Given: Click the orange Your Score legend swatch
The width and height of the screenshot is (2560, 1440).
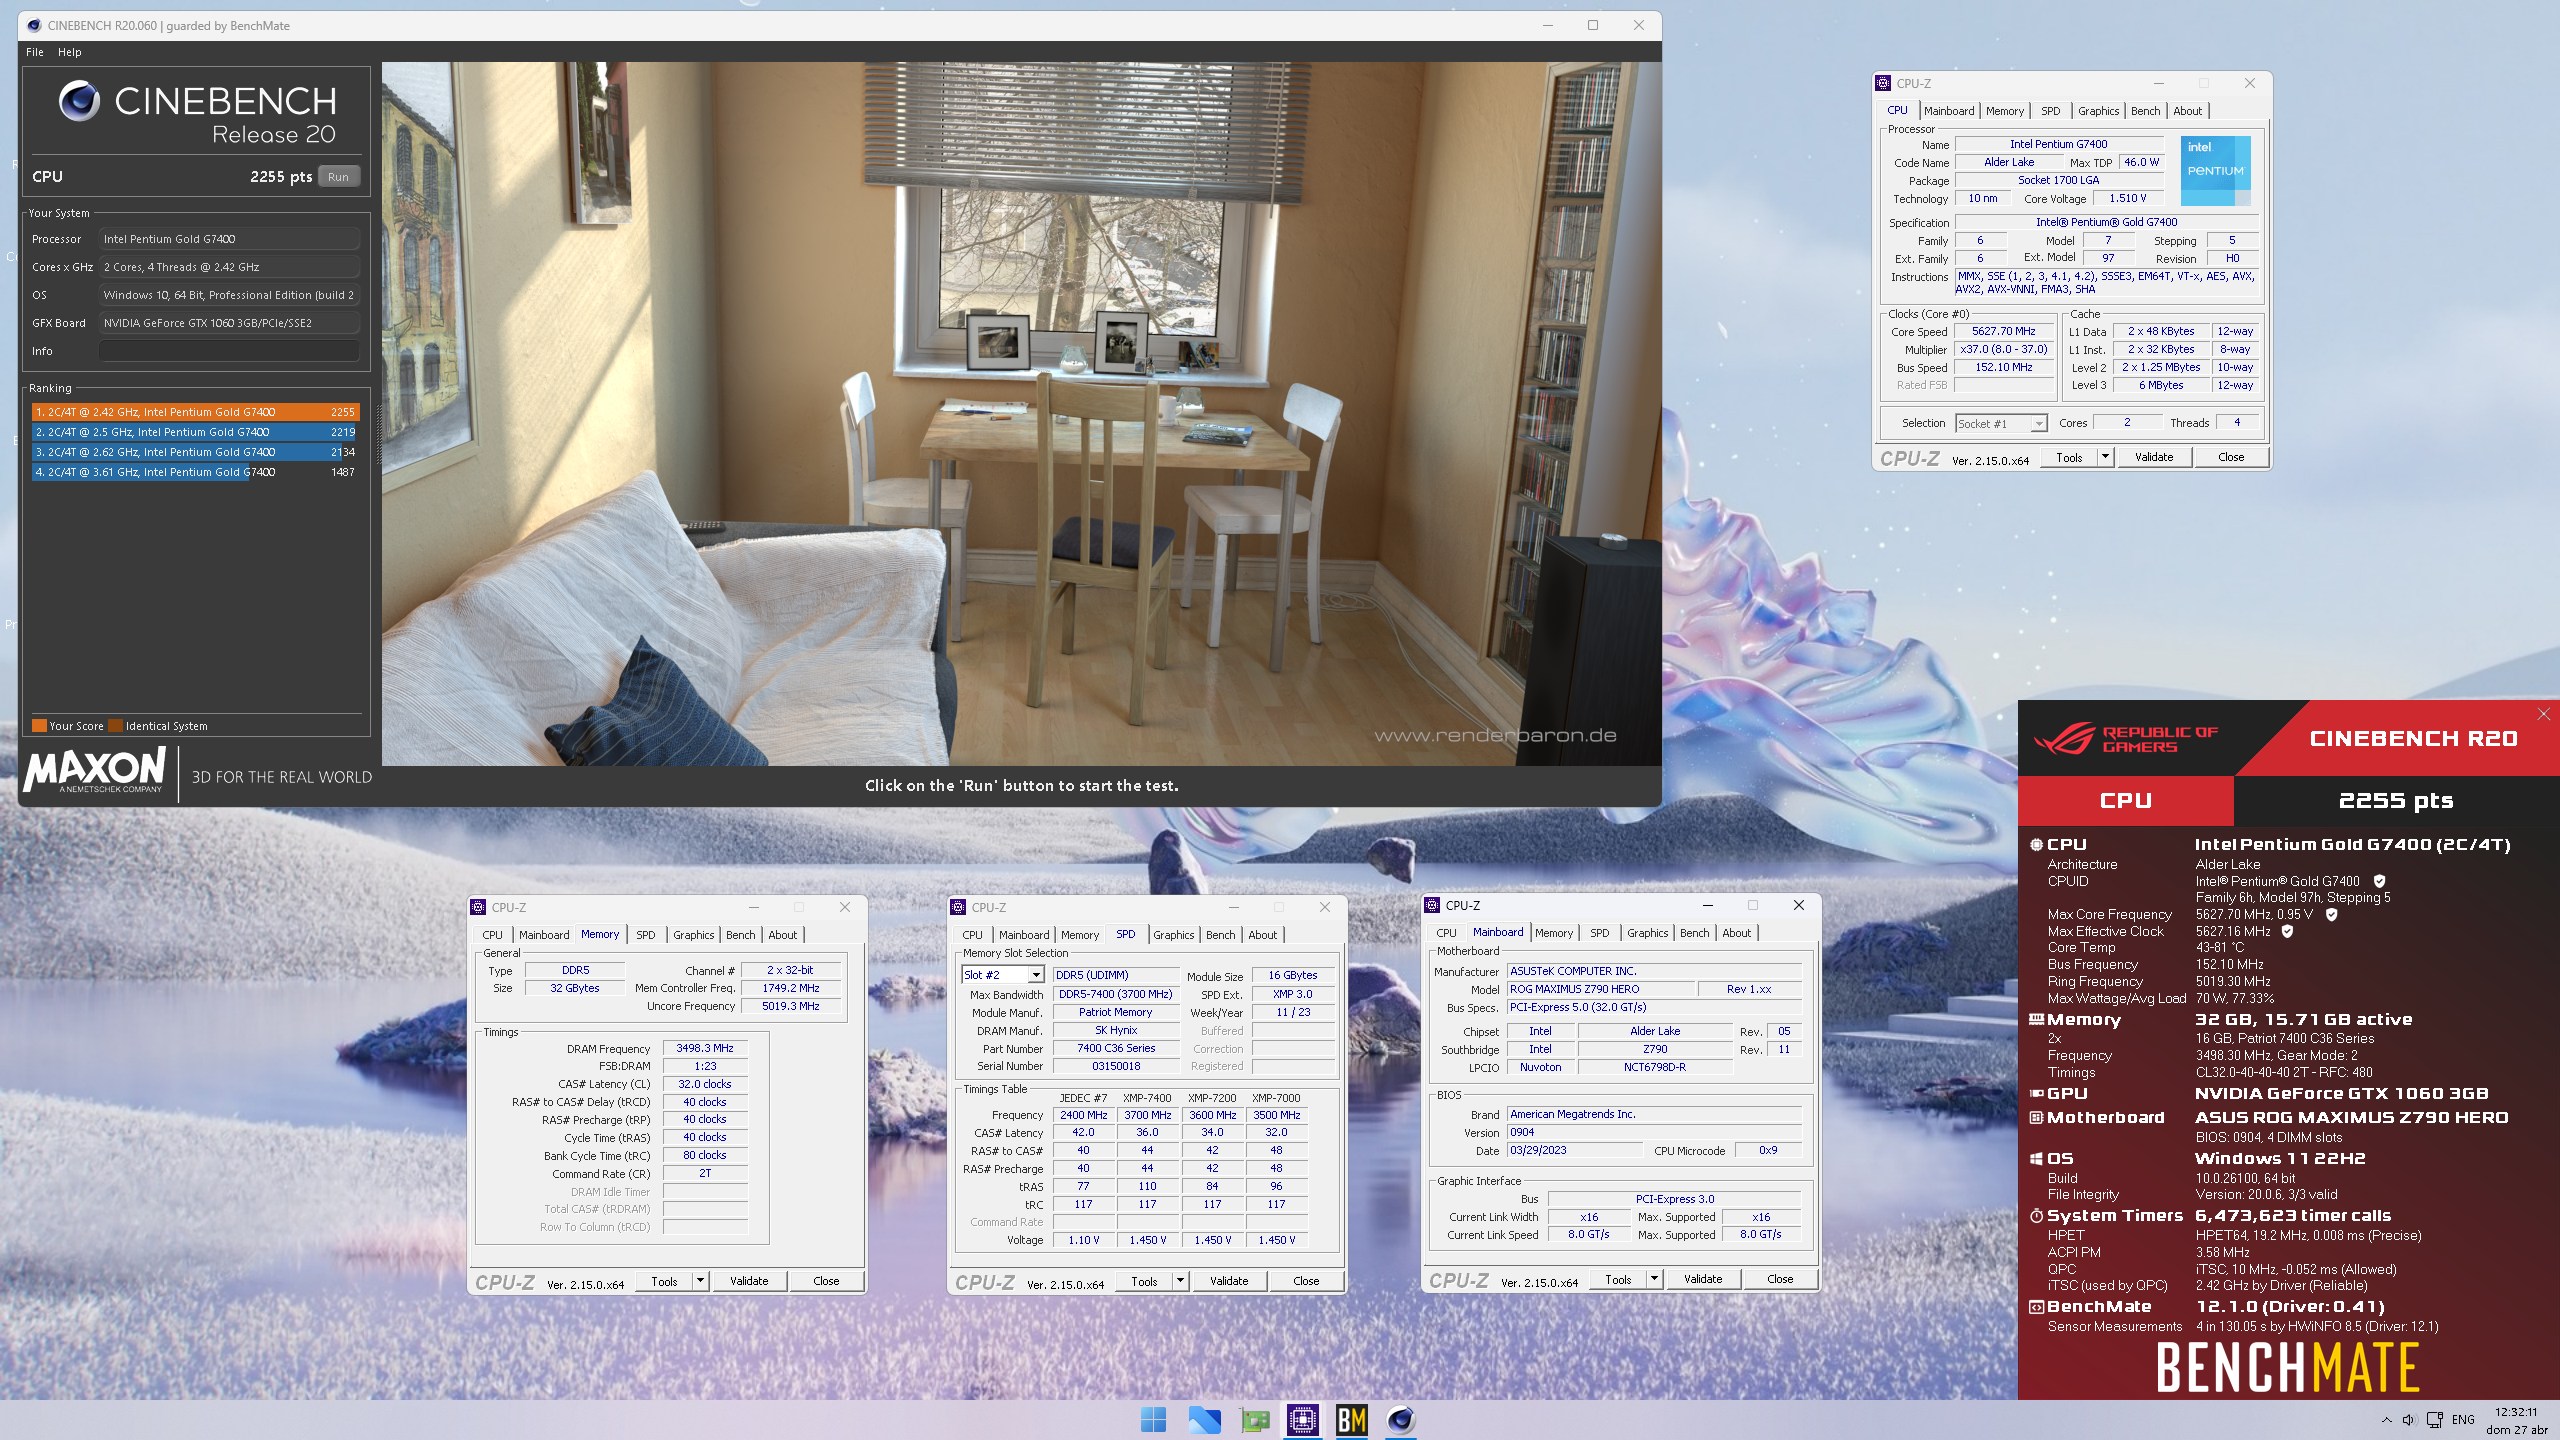Looking at the screenshot, I should 39,726.
